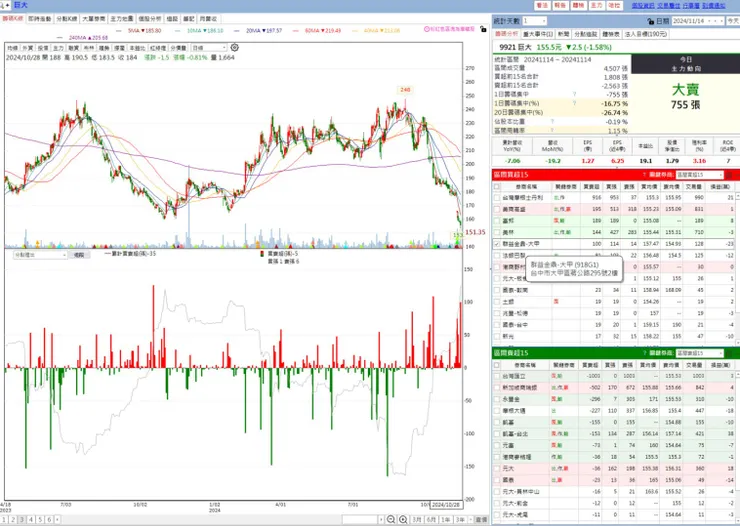Select the 1年 range button
The height and width of the screenshot is (526, 740).
[446, 519]
